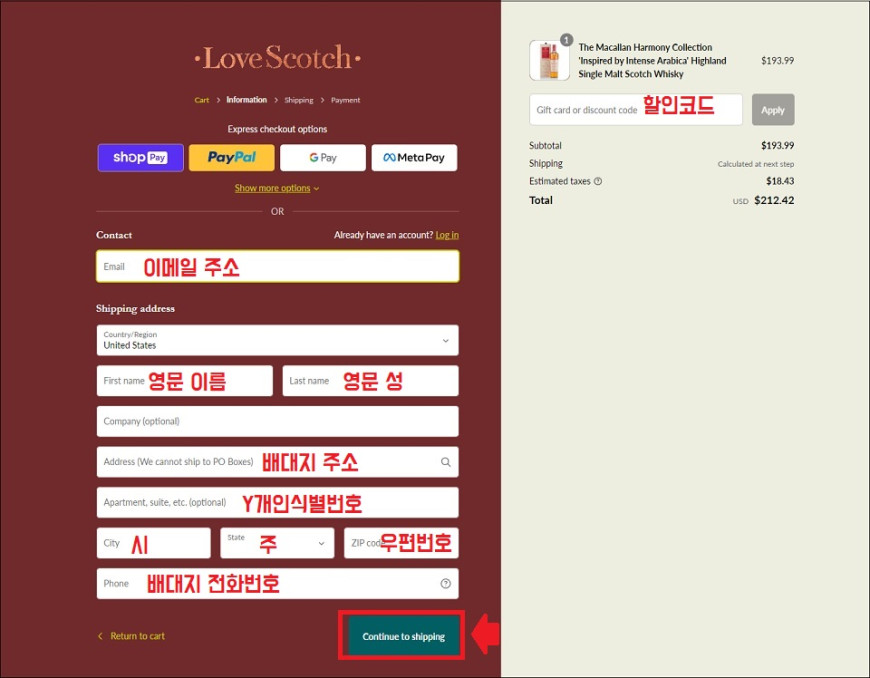Image resolution: width=870 pixels, height=678 pixels.
Task: Focus the Phone number field
Action: [277, 583]
